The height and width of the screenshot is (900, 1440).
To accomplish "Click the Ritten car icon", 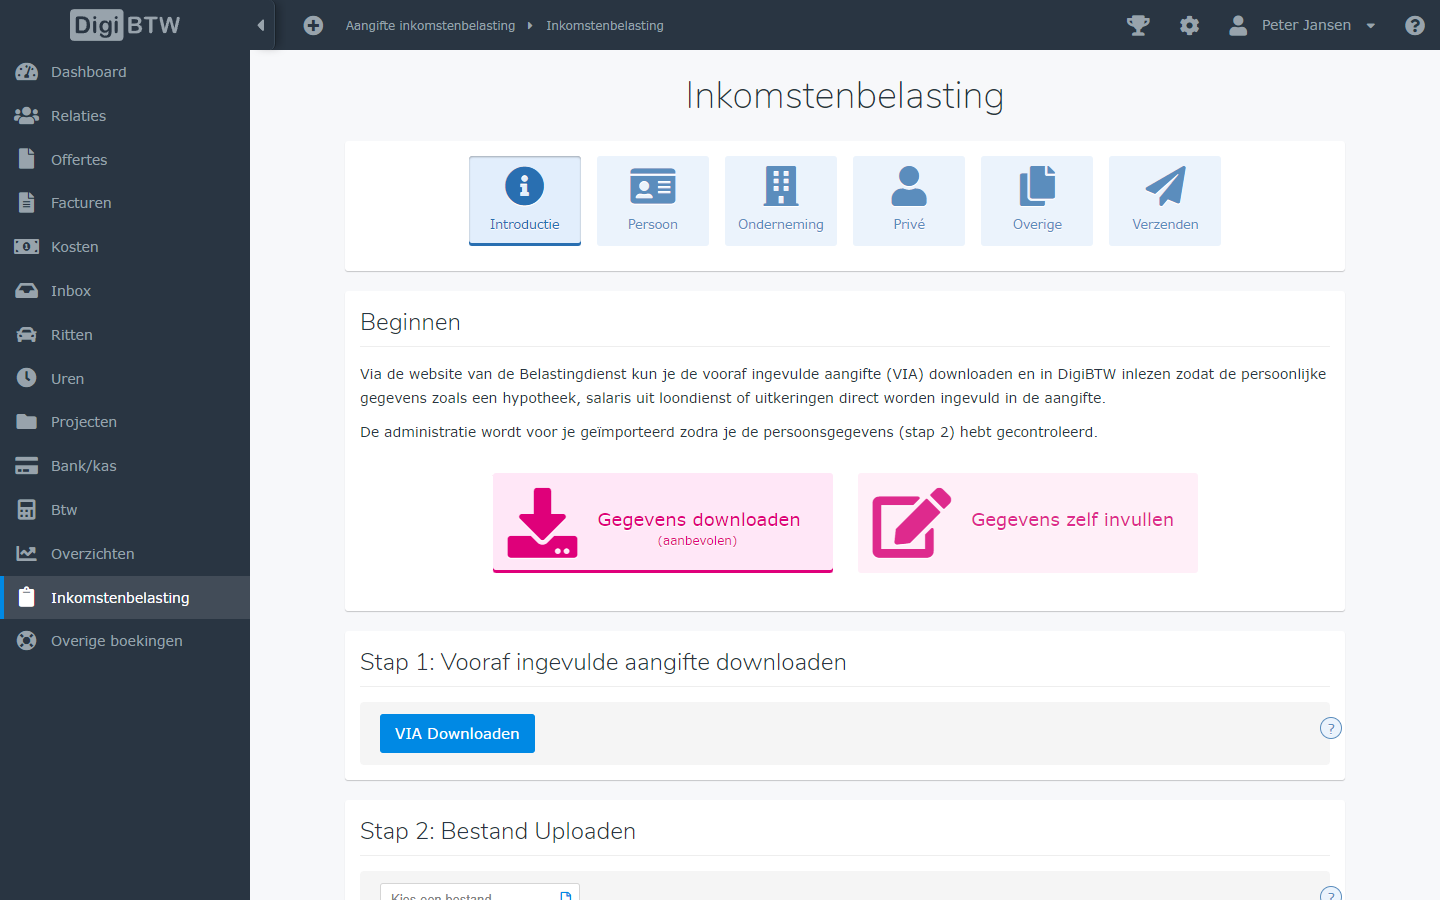I will pos(27,335).
